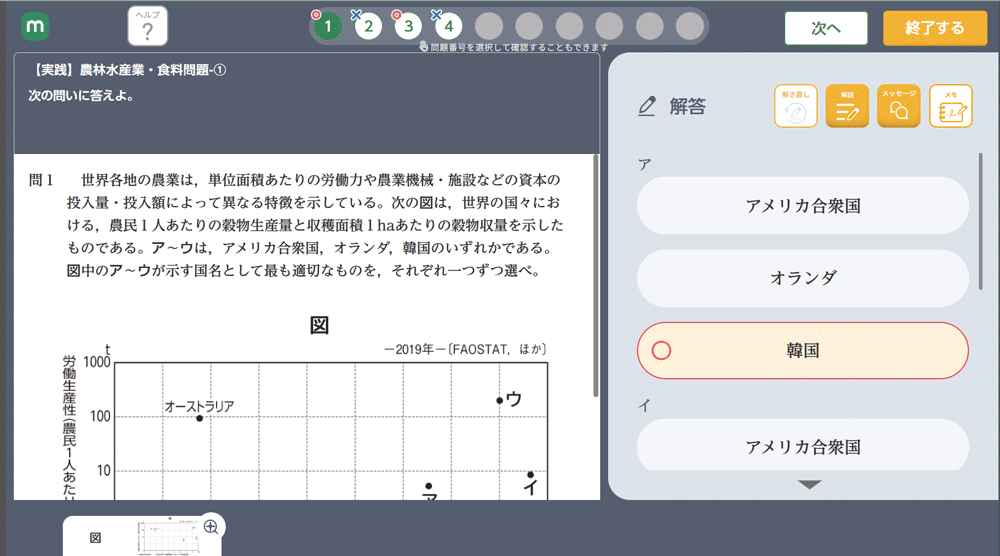This screenshot has height=556, width=1000.
Task: Open the 解き直し redo icon
Action: click(x=795, y=106)
